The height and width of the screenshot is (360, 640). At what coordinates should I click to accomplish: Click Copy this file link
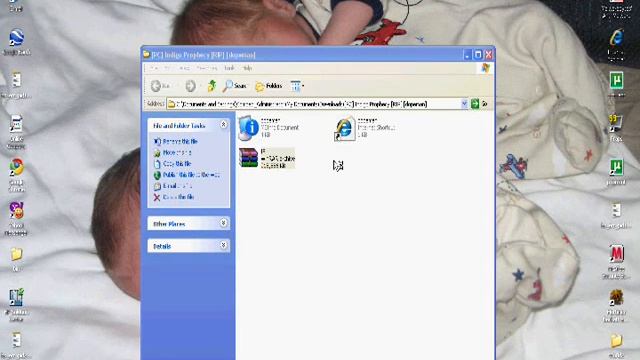pos(177,163)
